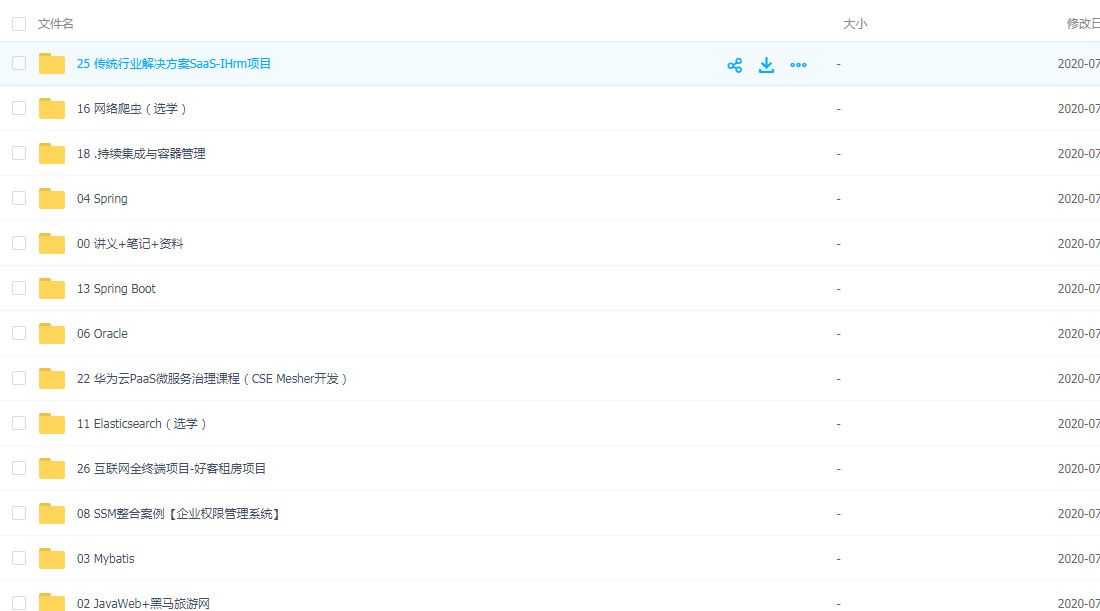Screen dimensions: 1100x611
Task: Click the share icon on folder 25 row
Action: (735, 65)
